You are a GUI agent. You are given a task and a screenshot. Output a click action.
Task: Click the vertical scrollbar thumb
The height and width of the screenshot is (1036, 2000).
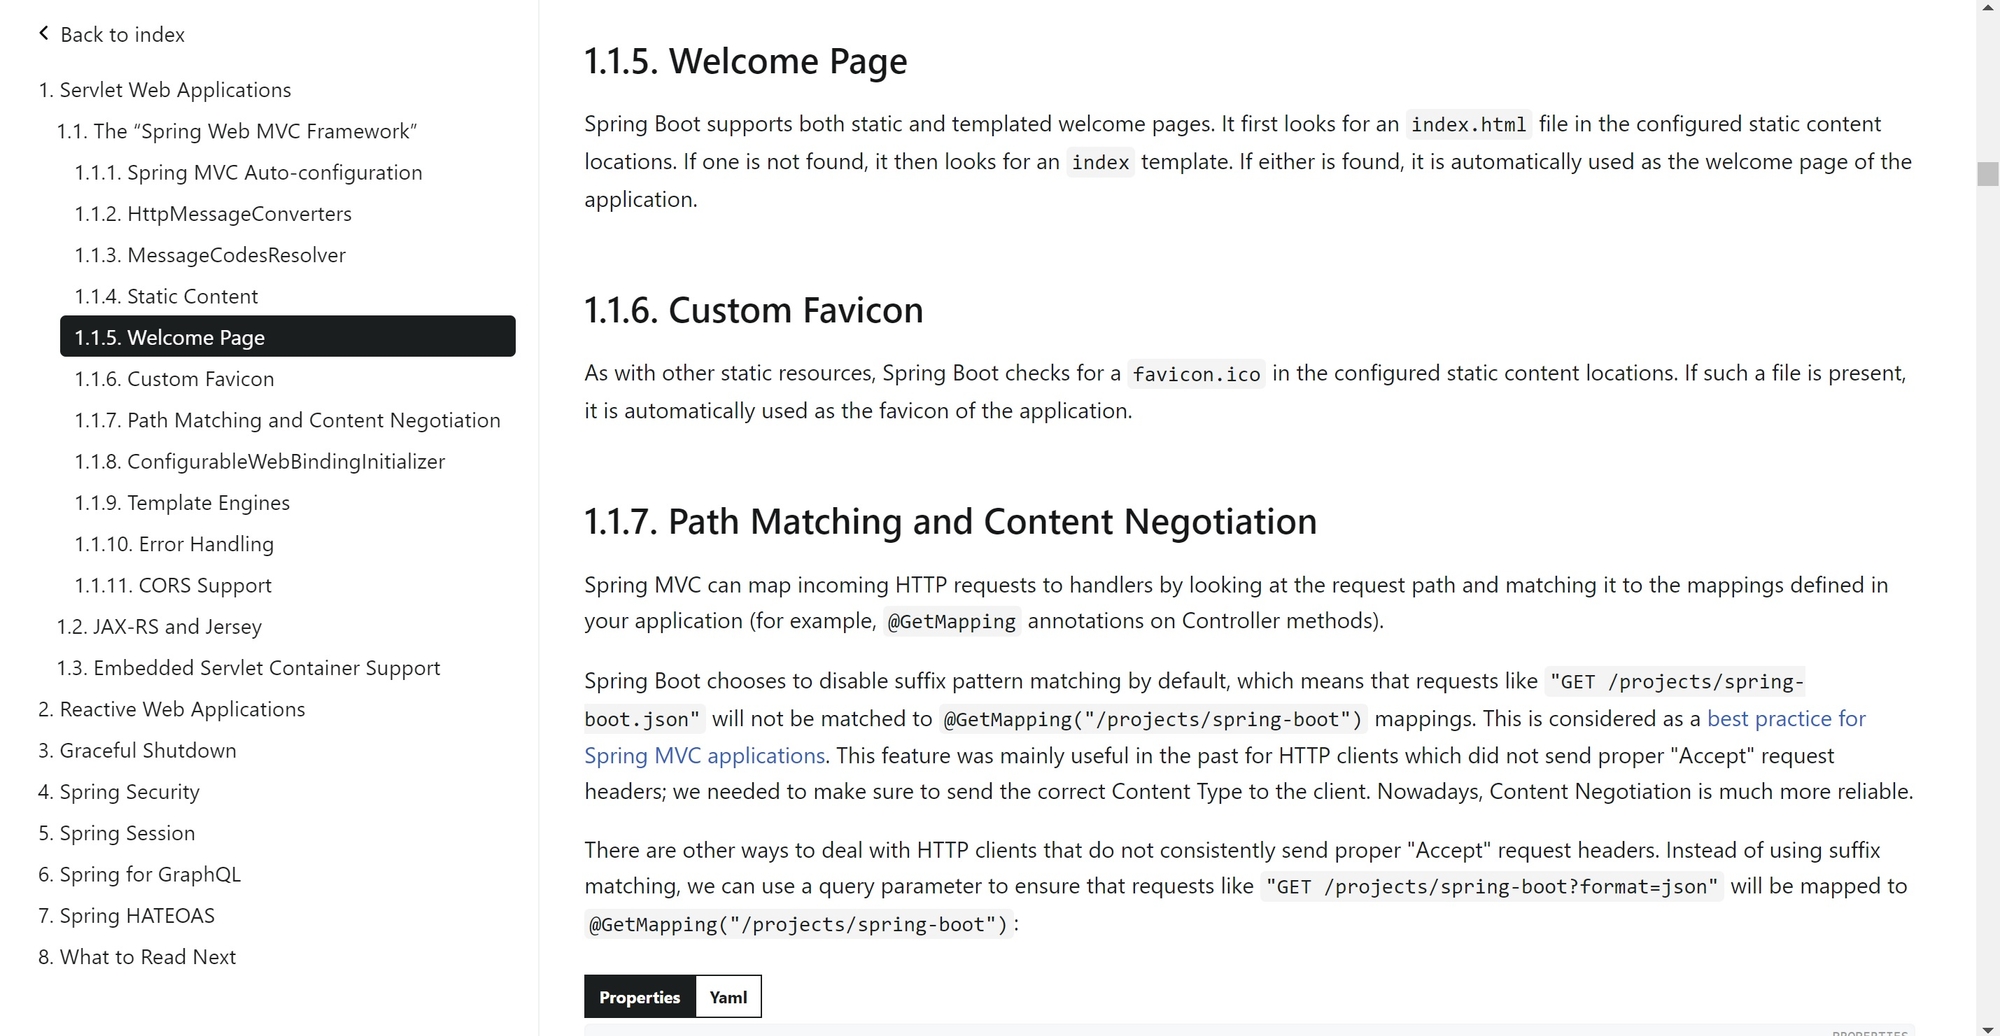[1987, 173]
